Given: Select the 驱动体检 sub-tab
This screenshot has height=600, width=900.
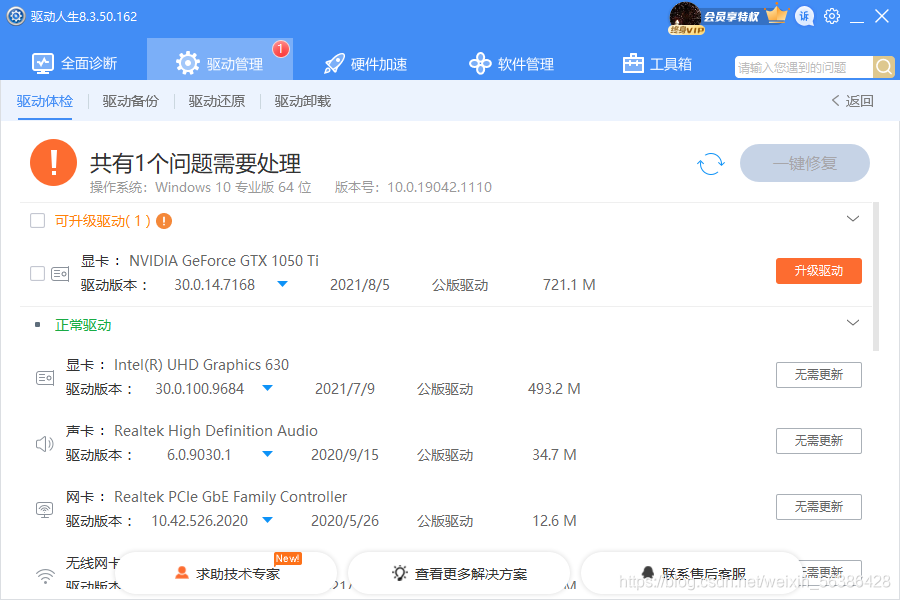Looking at the screenshot, I should coord(45,101).
